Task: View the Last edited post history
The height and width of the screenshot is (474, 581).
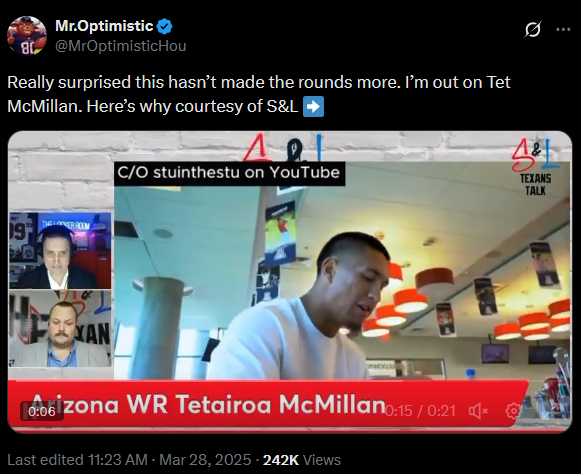Action: click(77, 460)
